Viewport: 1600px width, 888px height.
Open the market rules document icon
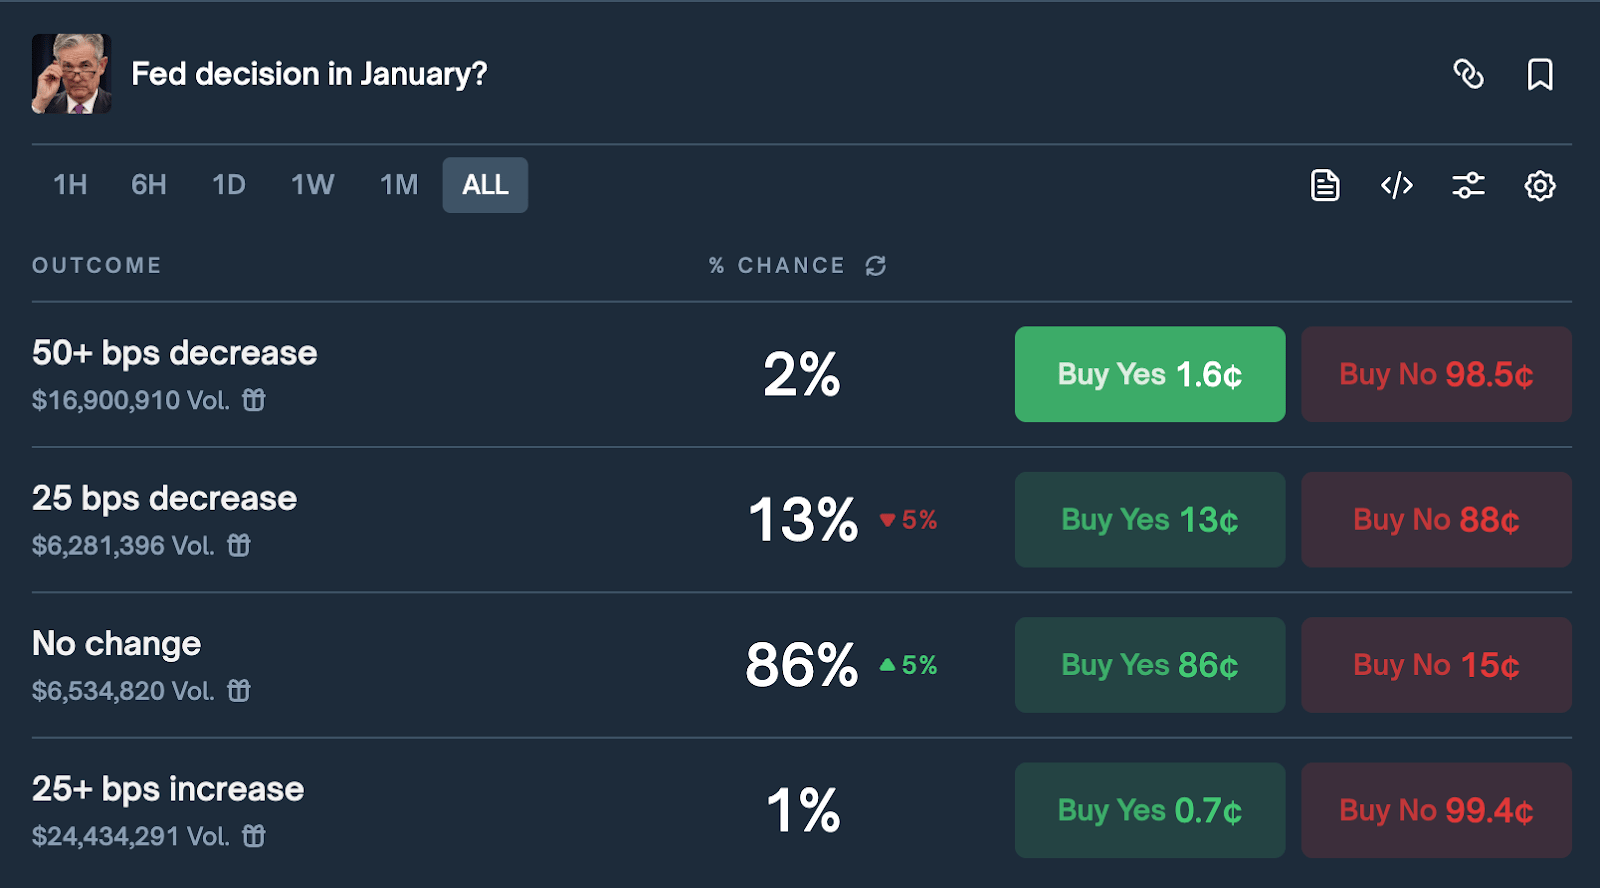point(1325,185)
